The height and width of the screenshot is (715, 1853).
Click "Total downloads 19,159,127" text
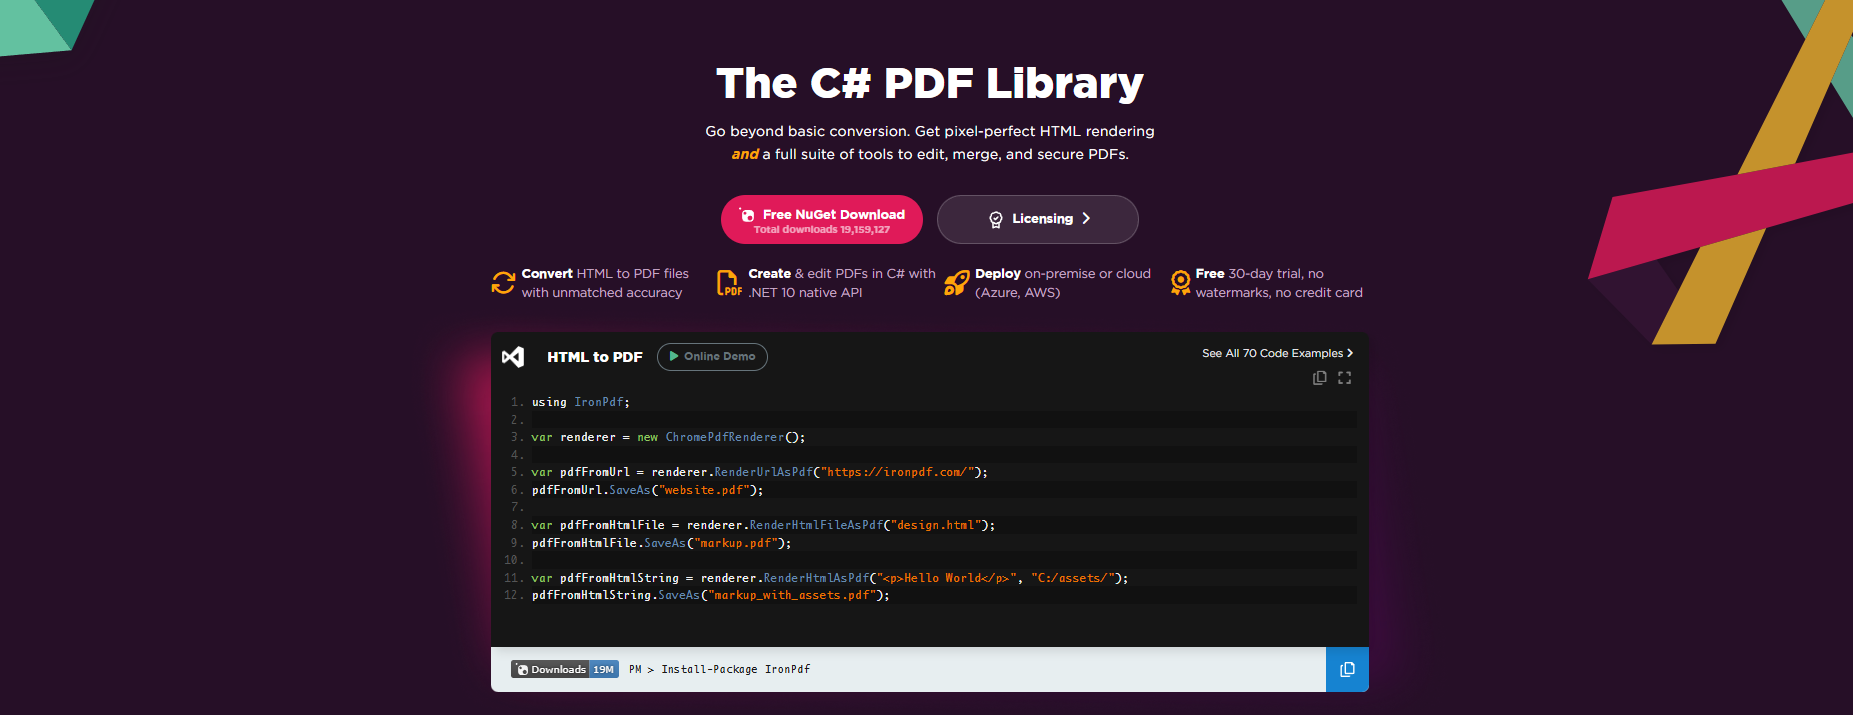(821, 230)
